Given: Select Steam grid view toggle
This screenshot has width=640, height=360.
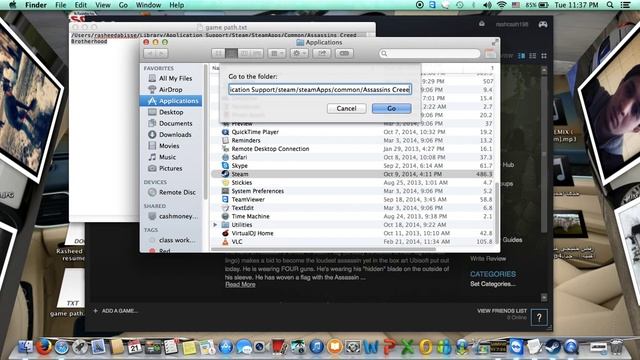Looking at the screenshot, I should (544, 56).
